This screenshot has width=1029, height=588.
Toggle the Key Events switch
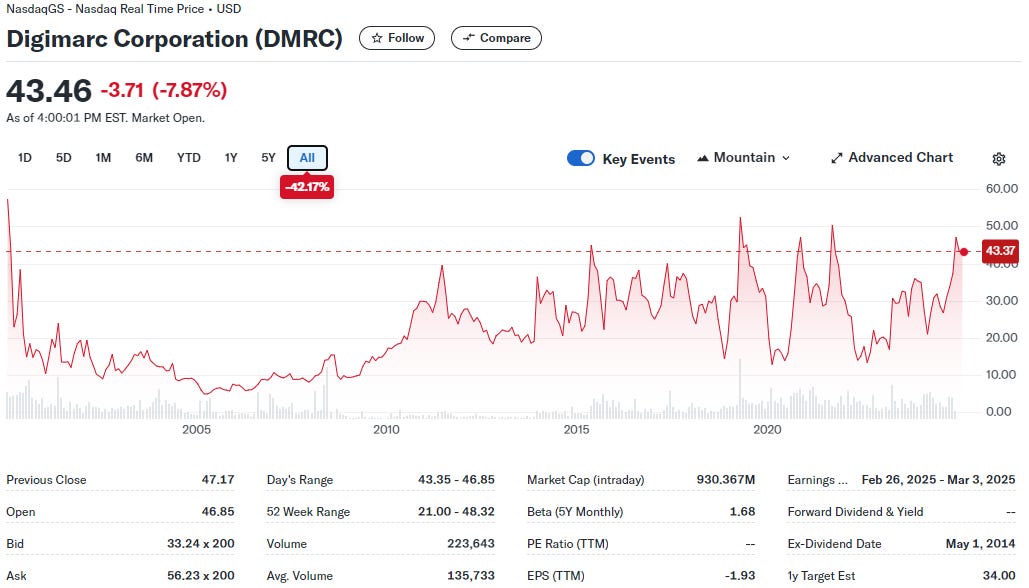click(581, 158)
